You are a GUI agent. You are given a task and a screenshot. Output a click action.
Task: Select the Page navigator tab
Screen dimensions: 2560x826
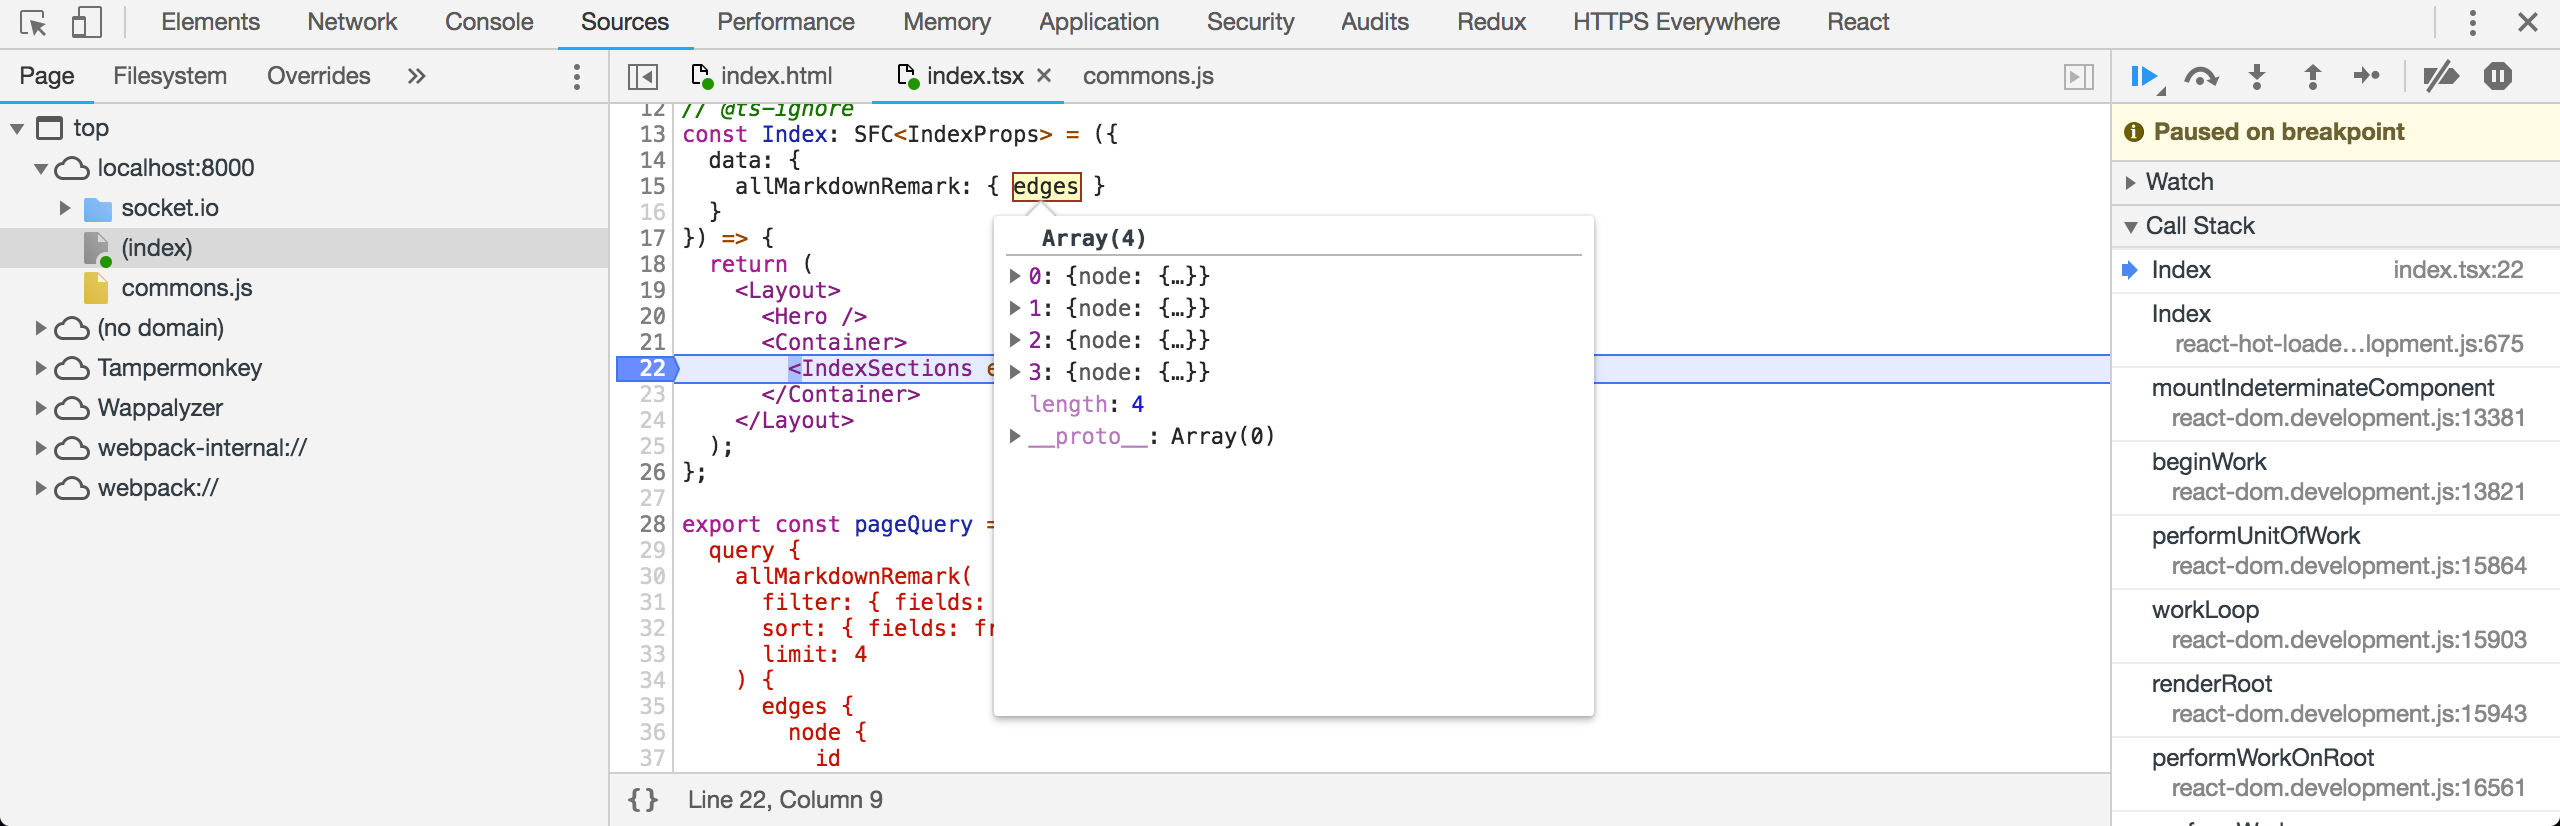47,76
